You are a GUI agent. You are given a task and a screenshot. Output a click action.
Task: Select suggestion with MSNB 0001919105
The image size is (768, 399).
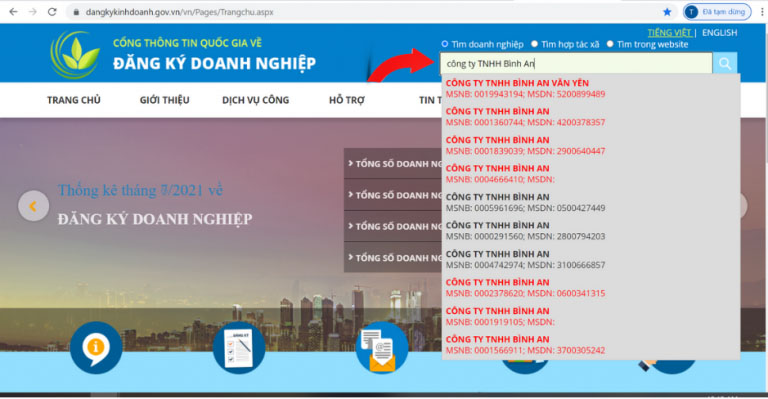590,316
